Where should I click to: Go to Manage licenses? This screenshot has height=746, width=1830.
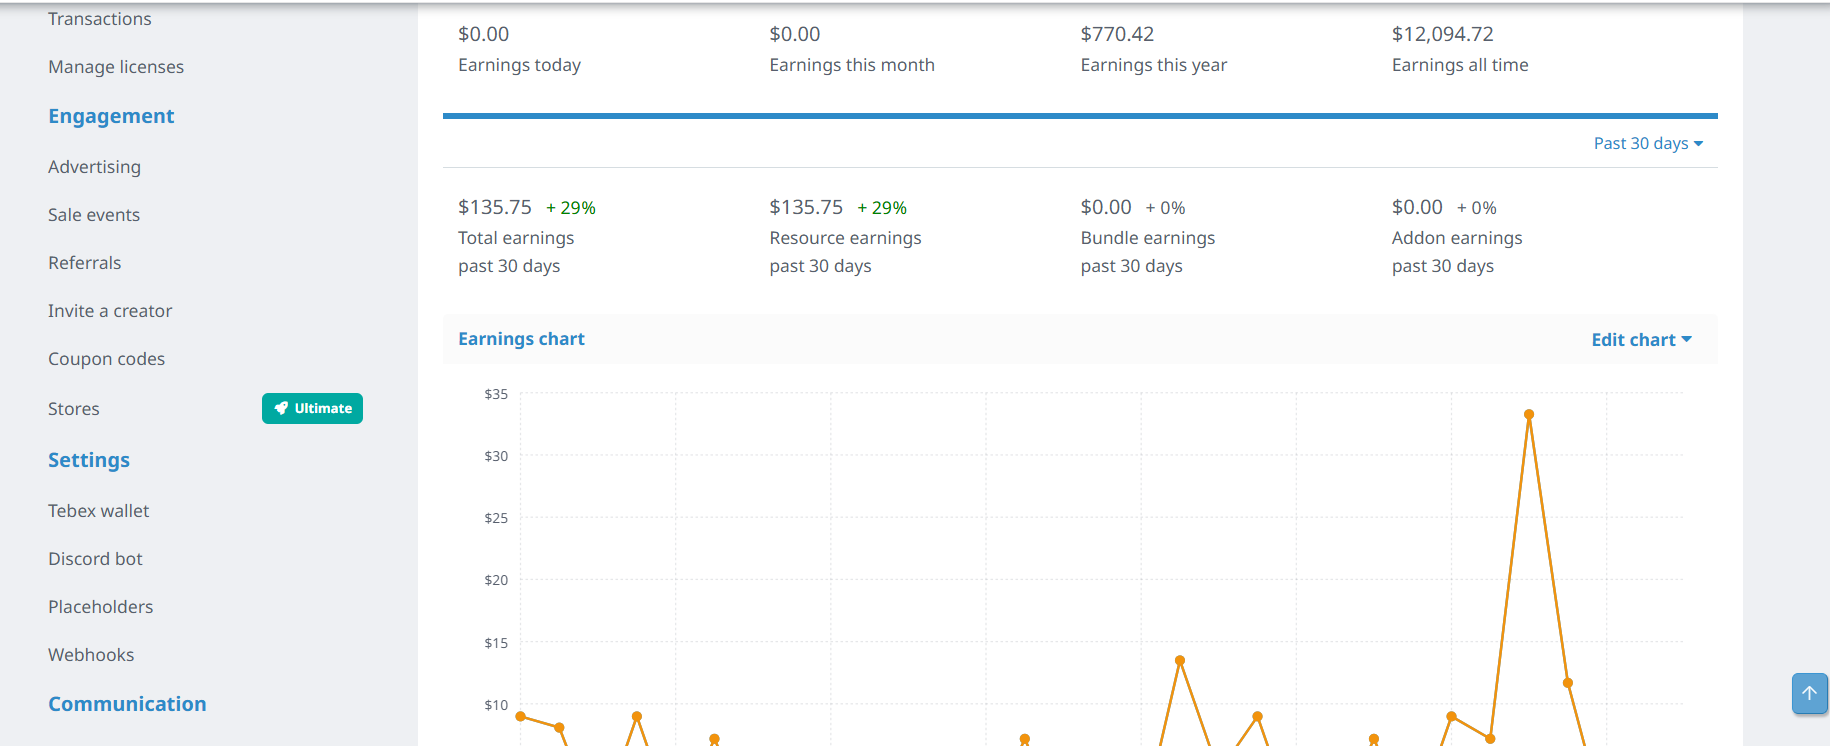pyautogui.click(x=116, y=67)
